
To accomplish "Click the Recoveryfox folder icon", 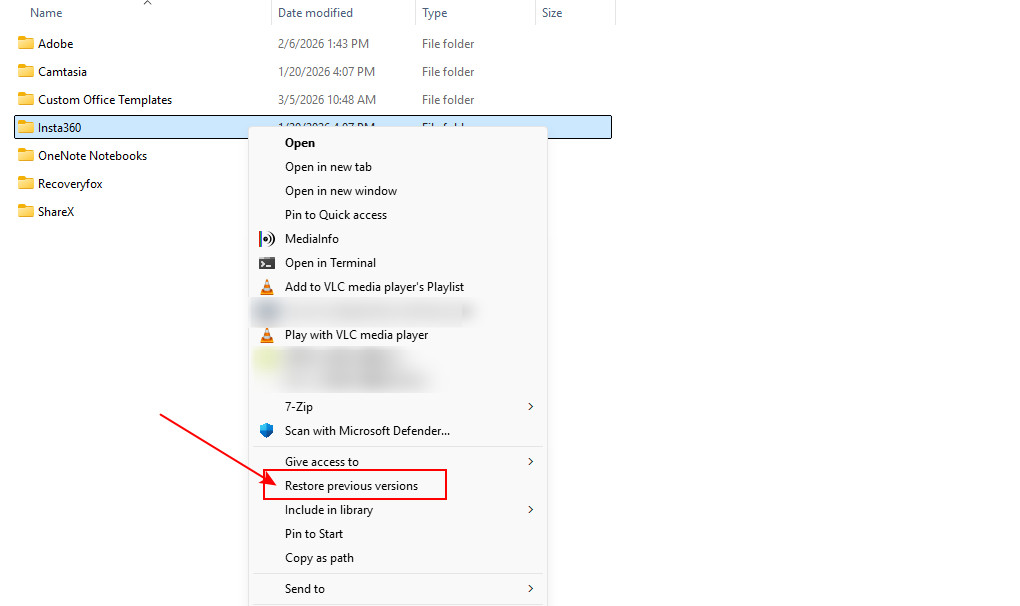I will (26, 183).
